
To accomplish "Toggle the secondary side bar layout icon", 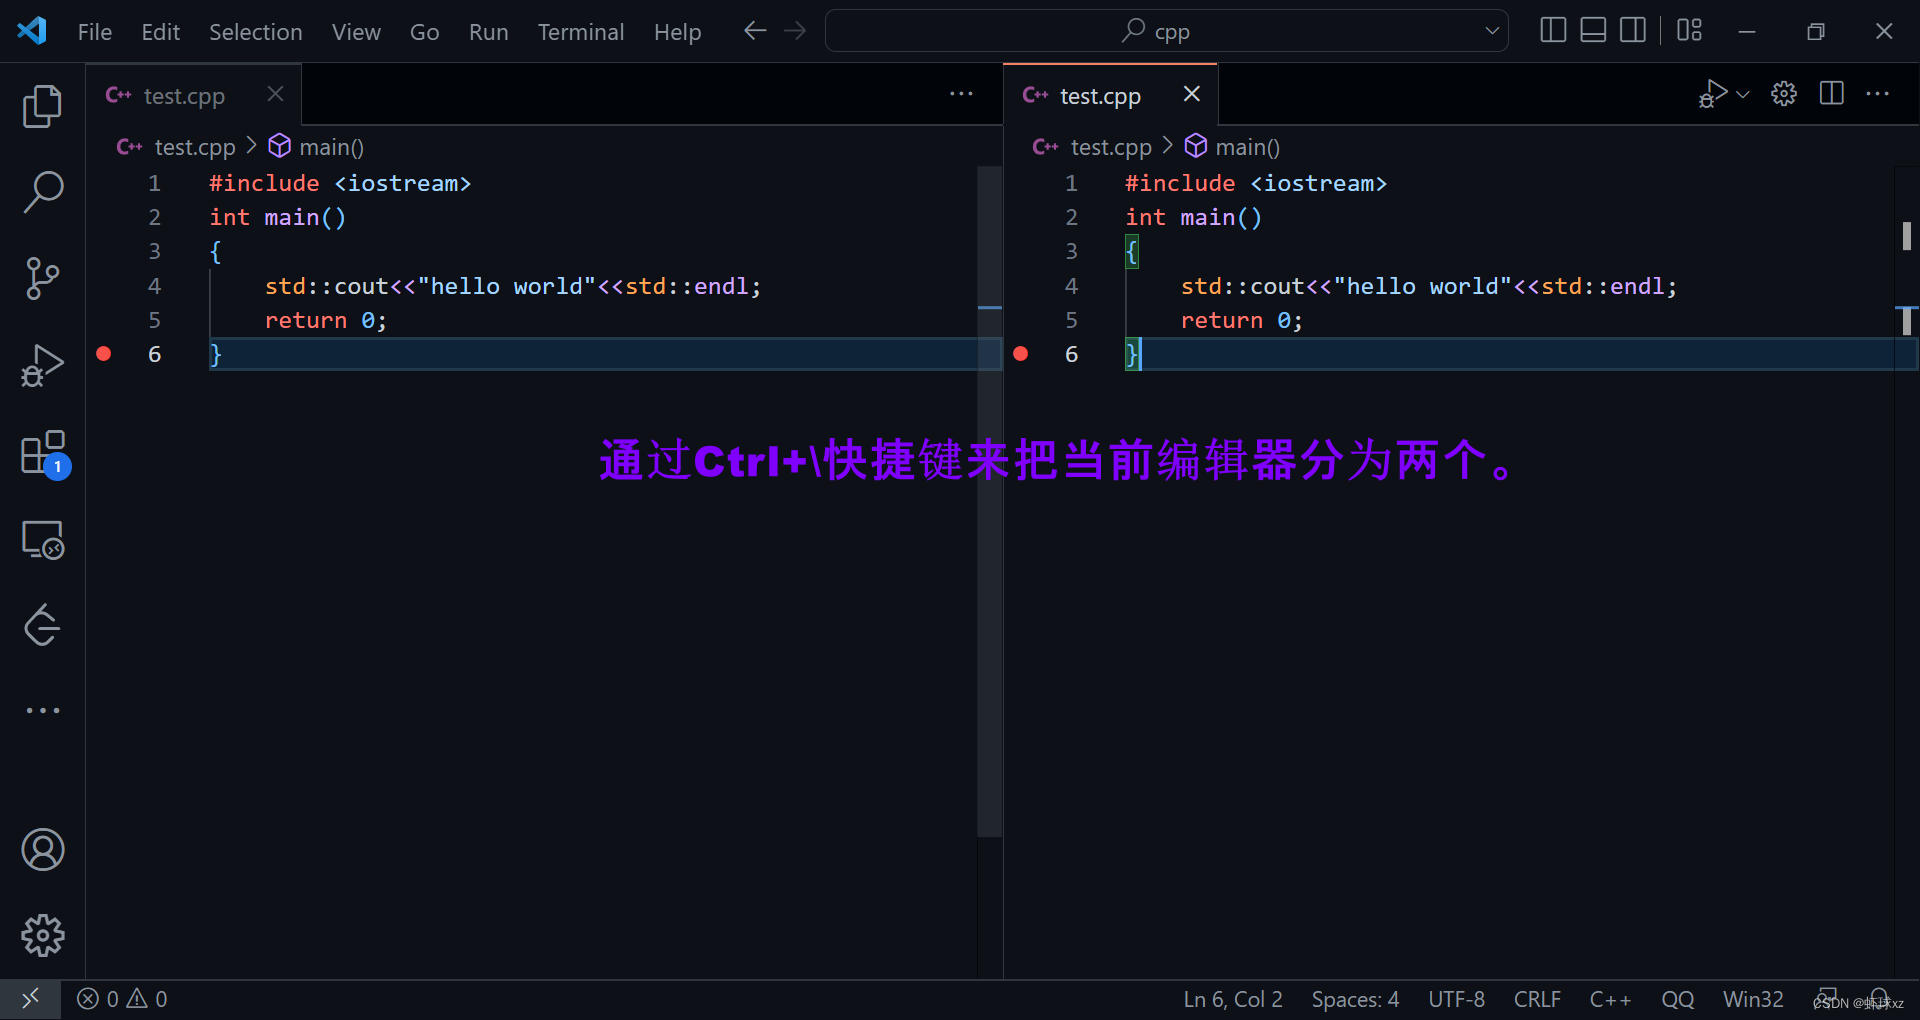I will [x=1633, y=31].
